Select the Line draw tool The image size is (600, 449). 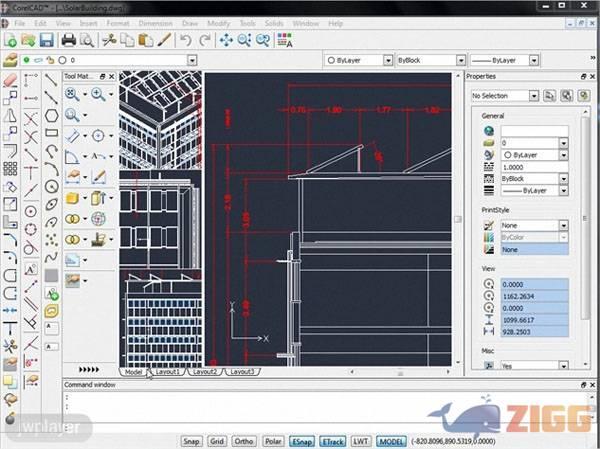coord(51,80)
